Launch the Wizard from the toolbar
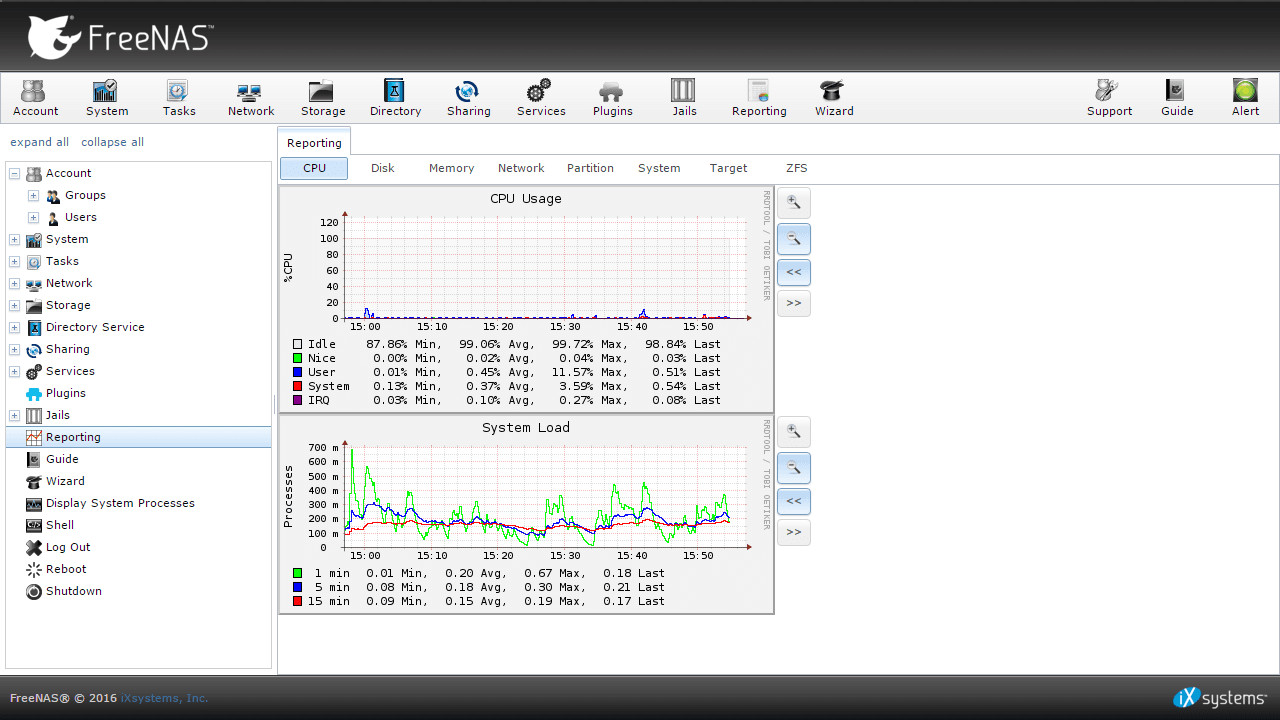 833,98
